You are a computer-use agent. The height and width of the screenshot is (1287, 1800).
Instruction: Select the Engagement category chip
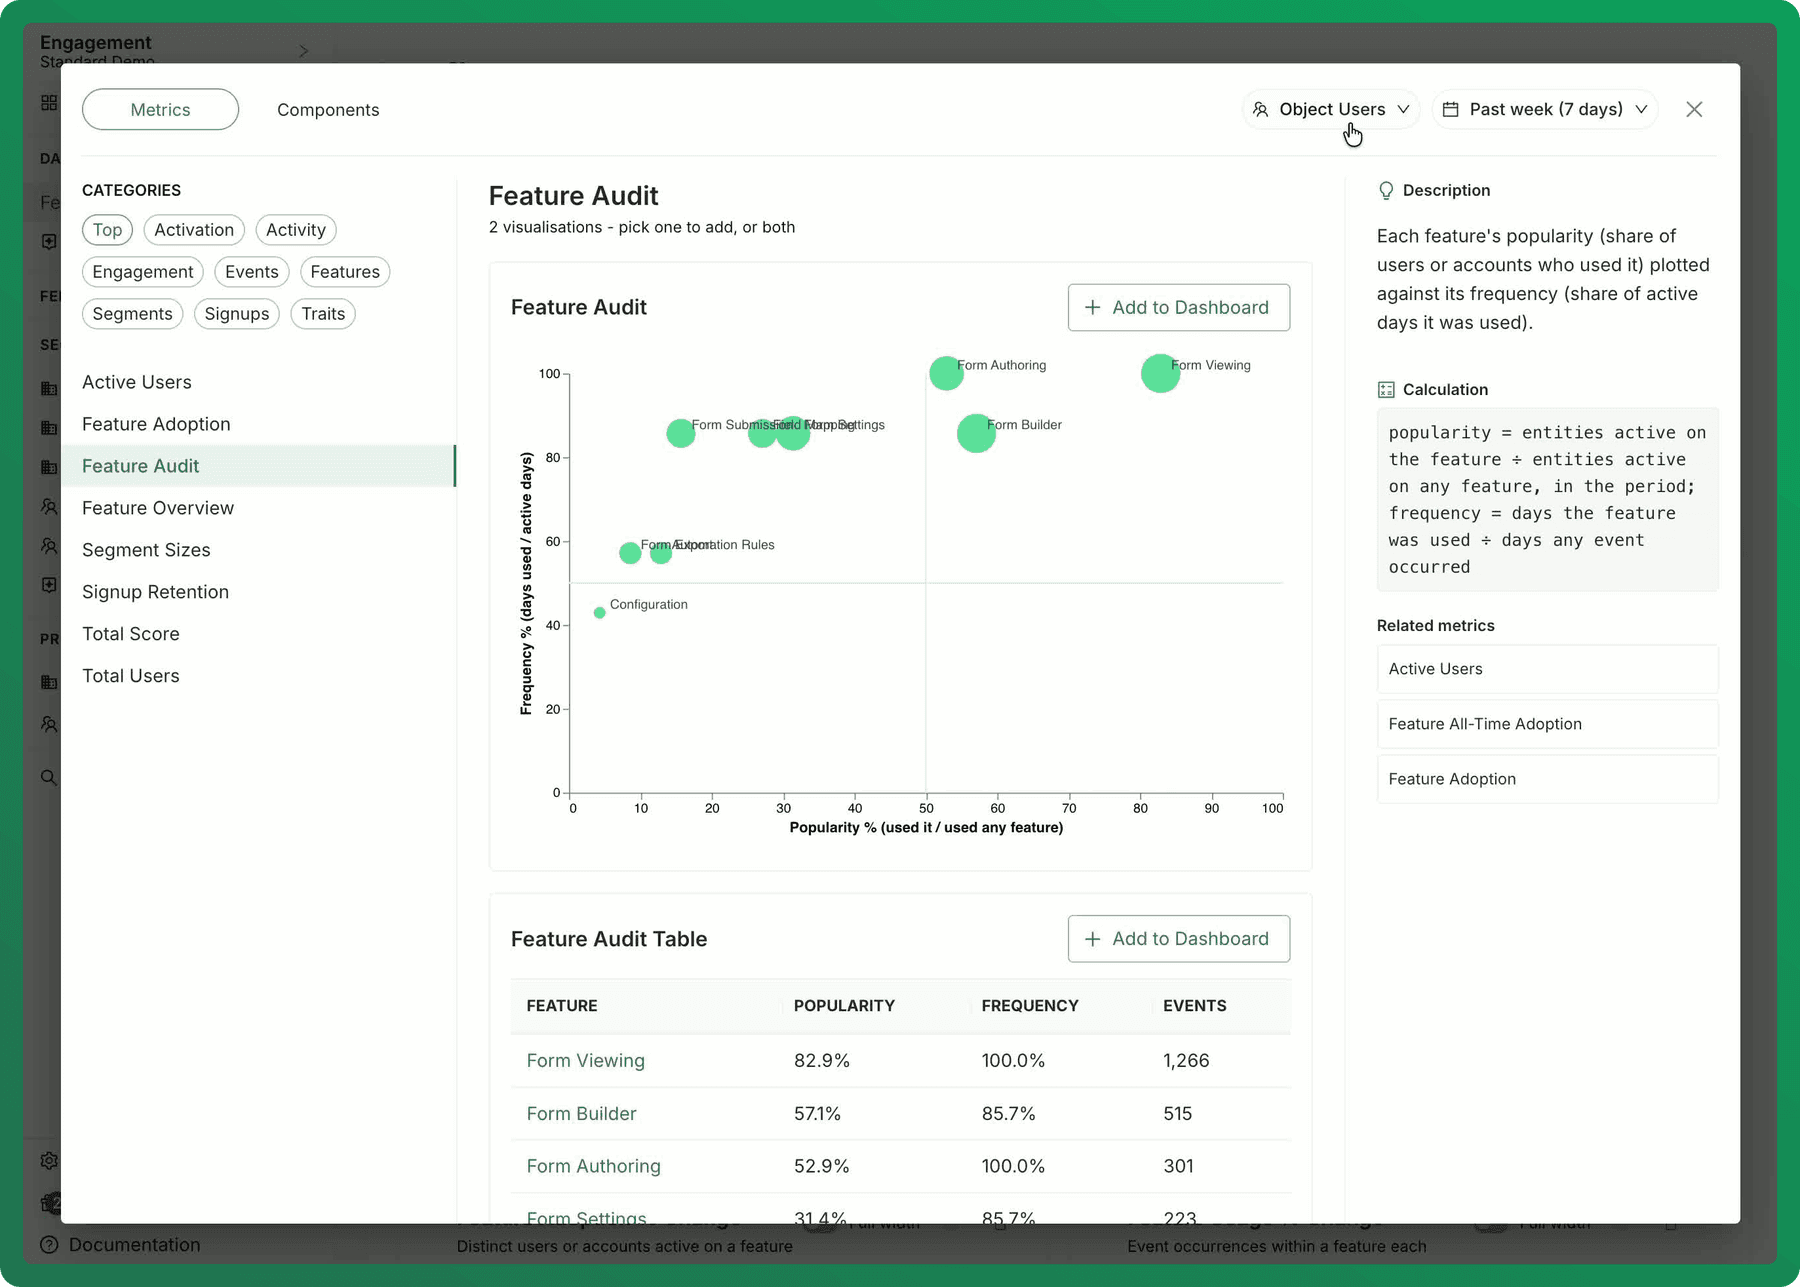tap(143, 272)
